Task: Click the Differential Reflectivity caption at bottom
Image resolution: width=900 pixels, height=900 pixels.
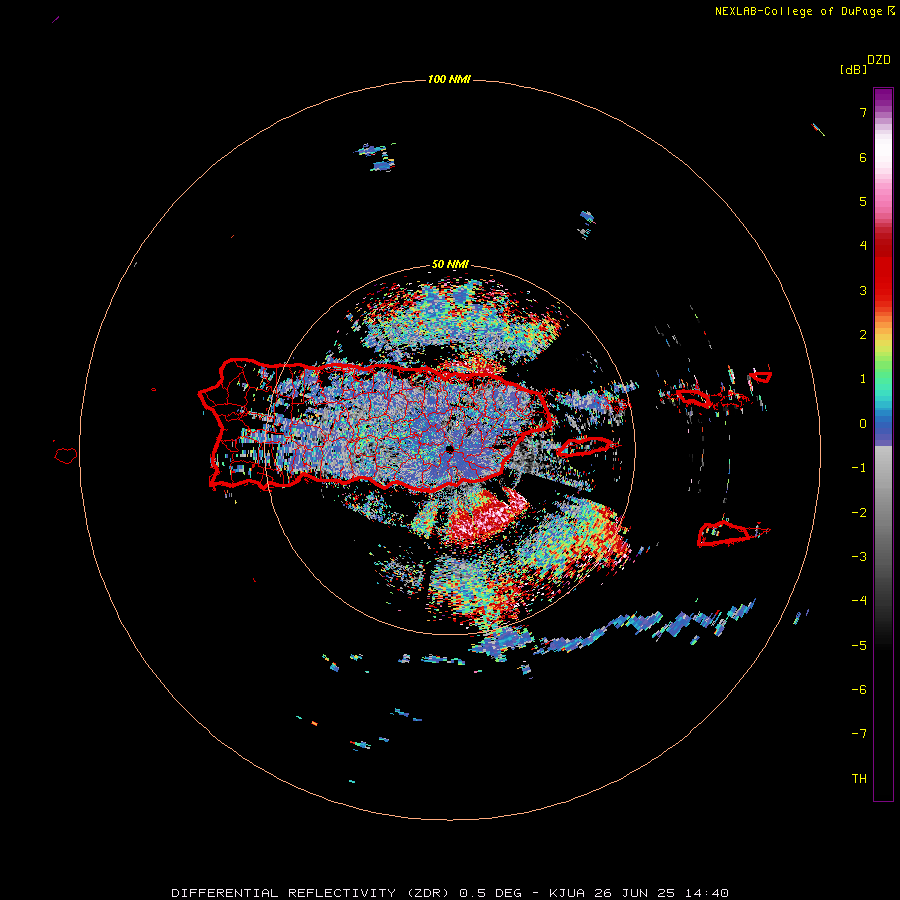Action: [x=450, y=893]
